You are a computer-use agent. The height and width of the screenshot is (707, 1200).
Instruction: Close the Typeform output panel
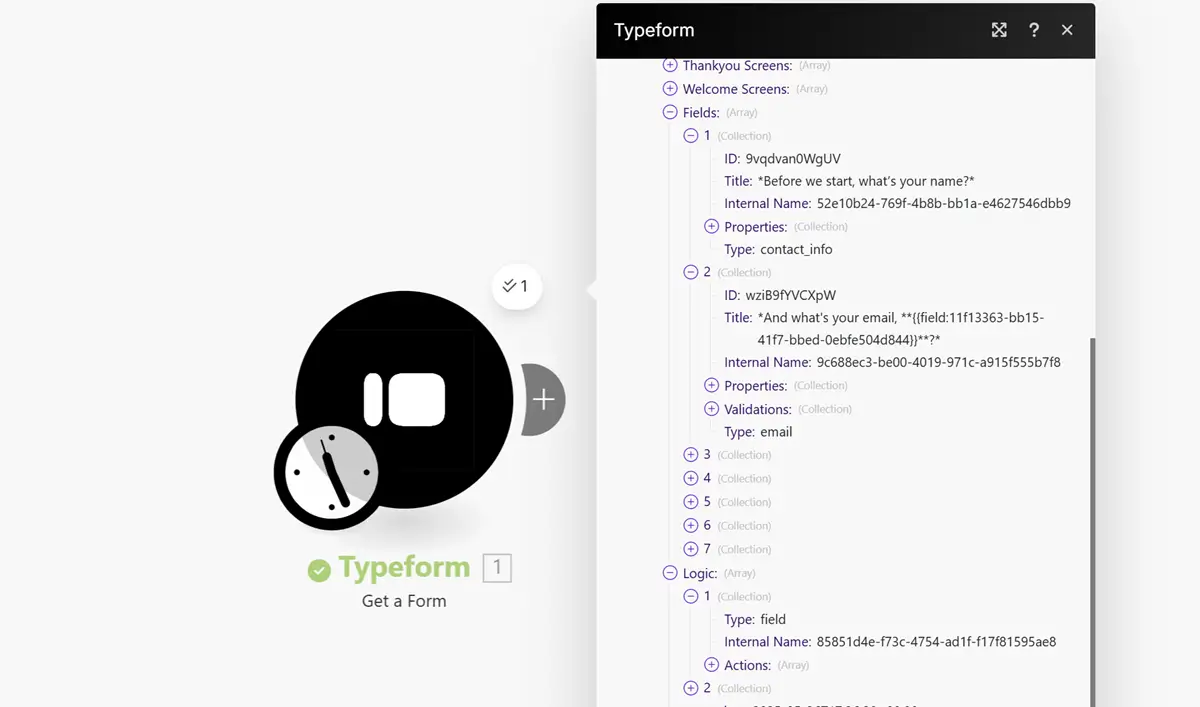point(1067,30)
